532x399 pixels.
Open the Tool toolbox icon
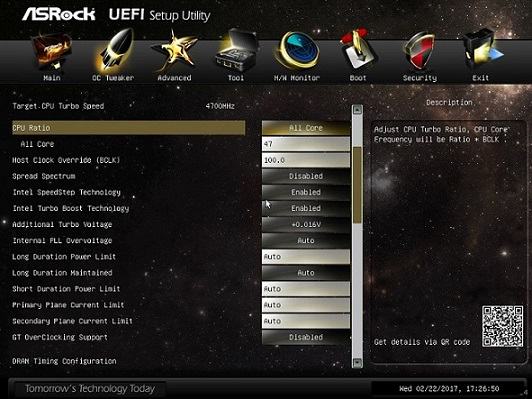coord(236,50)
